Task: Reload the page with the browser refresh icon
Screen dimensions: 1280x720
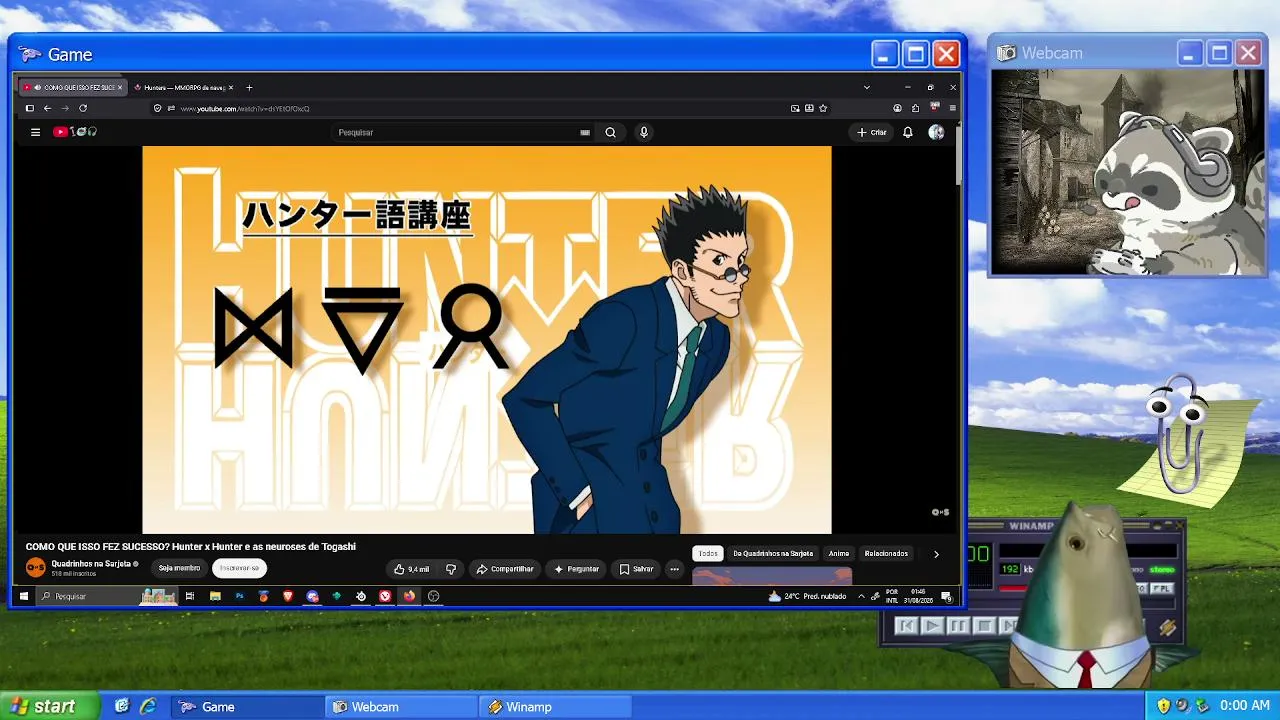Action: coord(83,108)
